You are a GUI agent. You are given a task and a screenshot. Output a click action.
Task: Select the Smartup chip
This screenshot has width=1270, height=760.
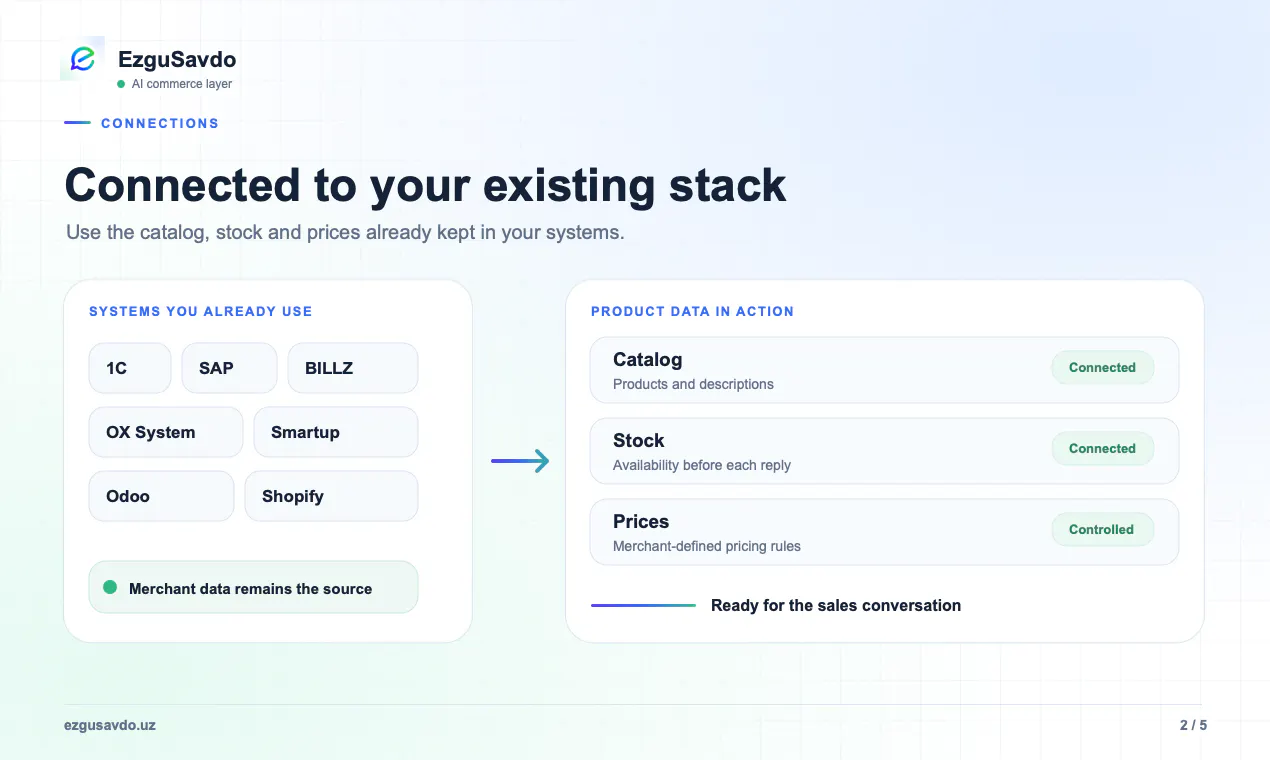click(x=336, y=432)
